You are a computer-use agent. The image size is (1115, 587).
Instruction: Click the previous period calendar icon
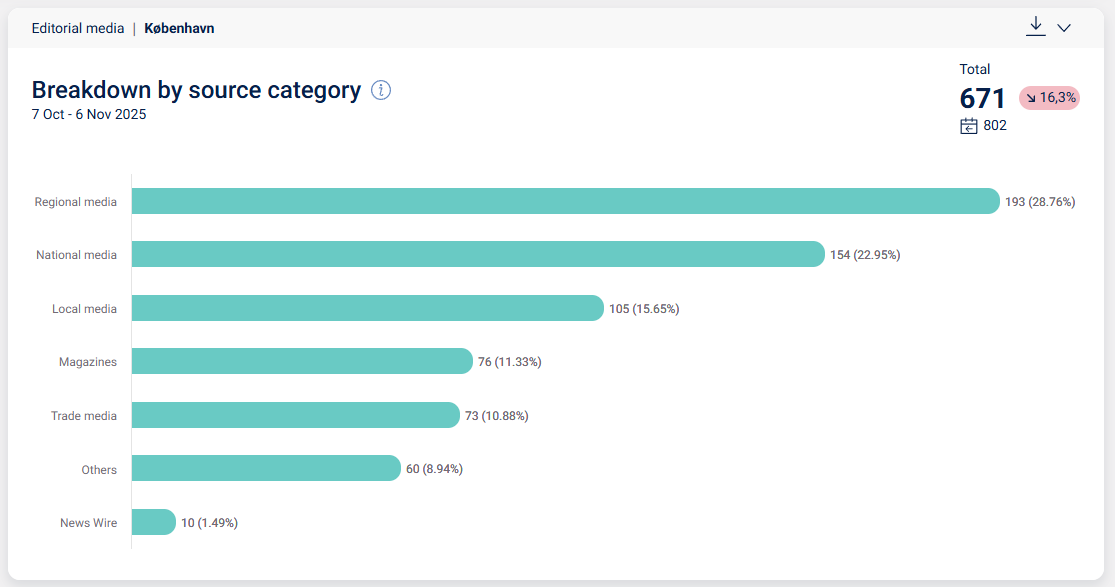click(x=969, y=126)
